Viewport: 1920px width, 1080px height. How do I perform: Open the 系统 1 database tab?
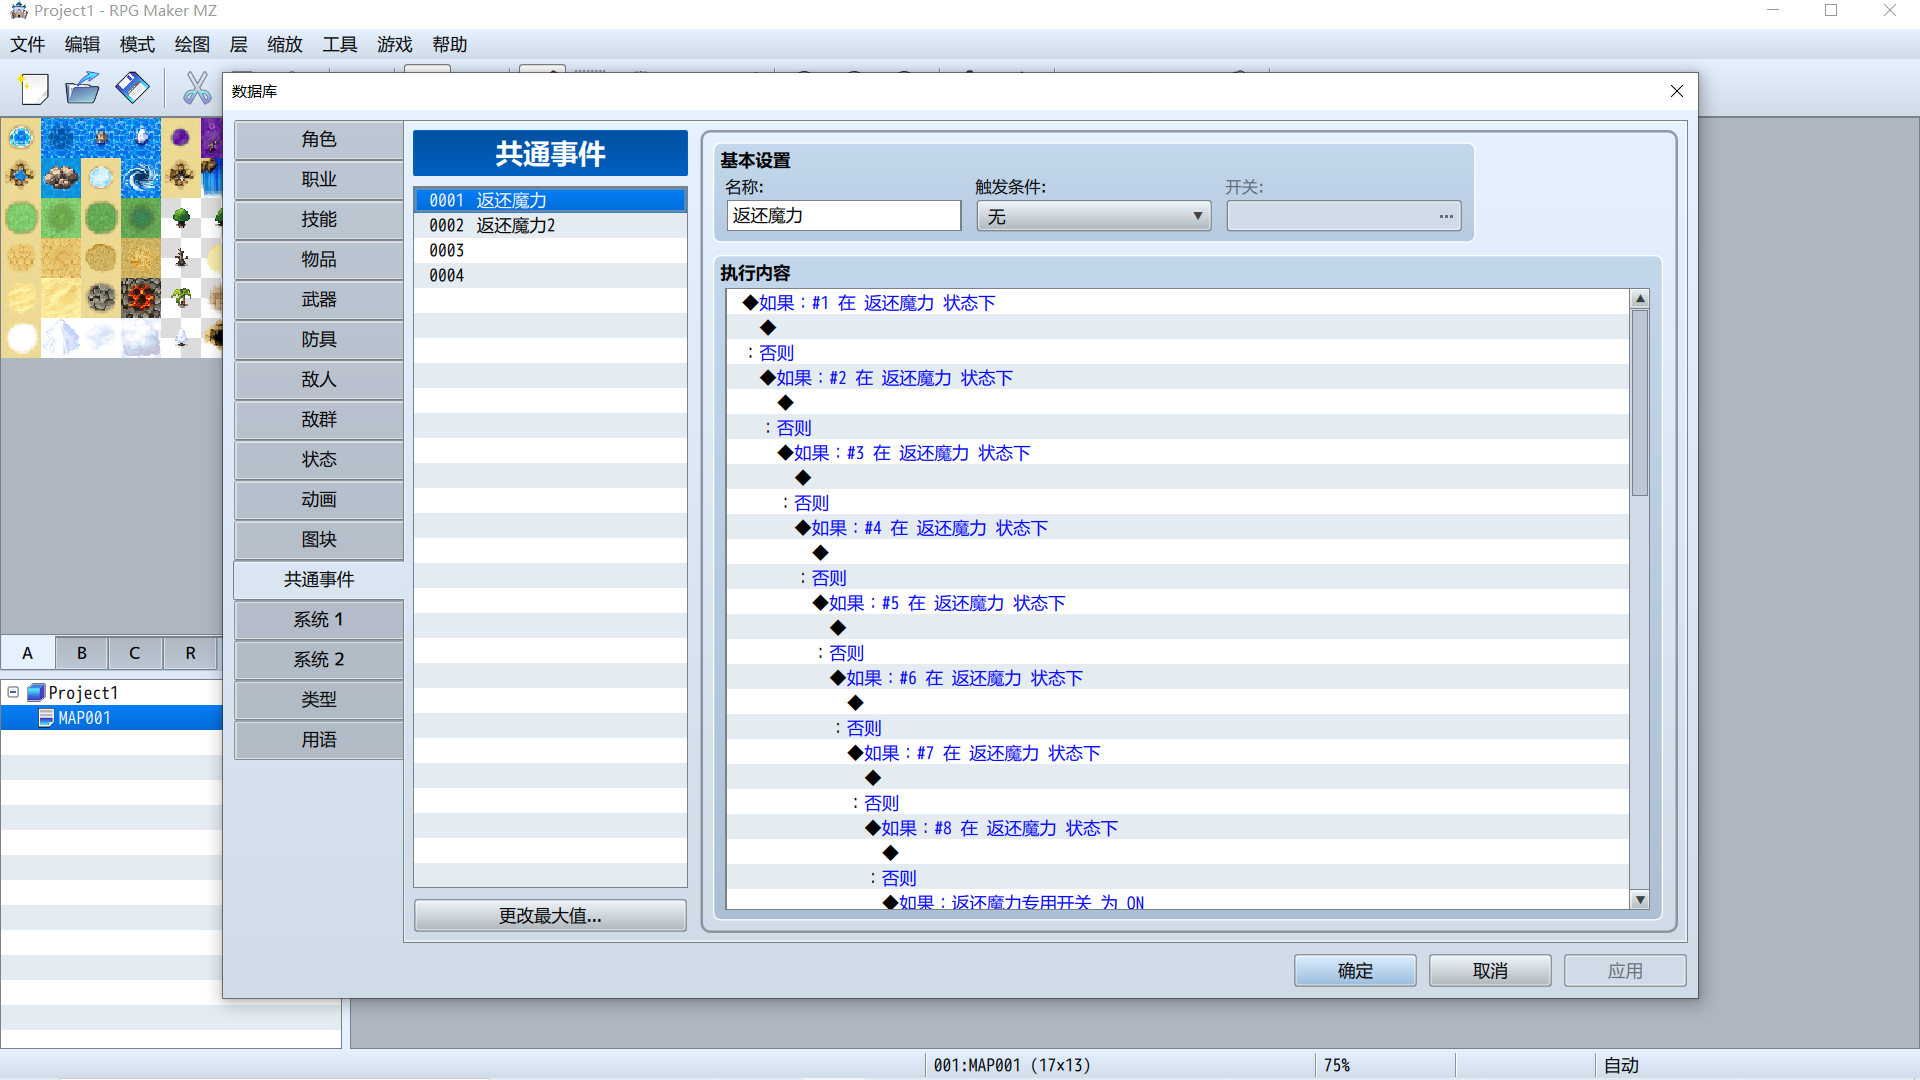[319, 620]
